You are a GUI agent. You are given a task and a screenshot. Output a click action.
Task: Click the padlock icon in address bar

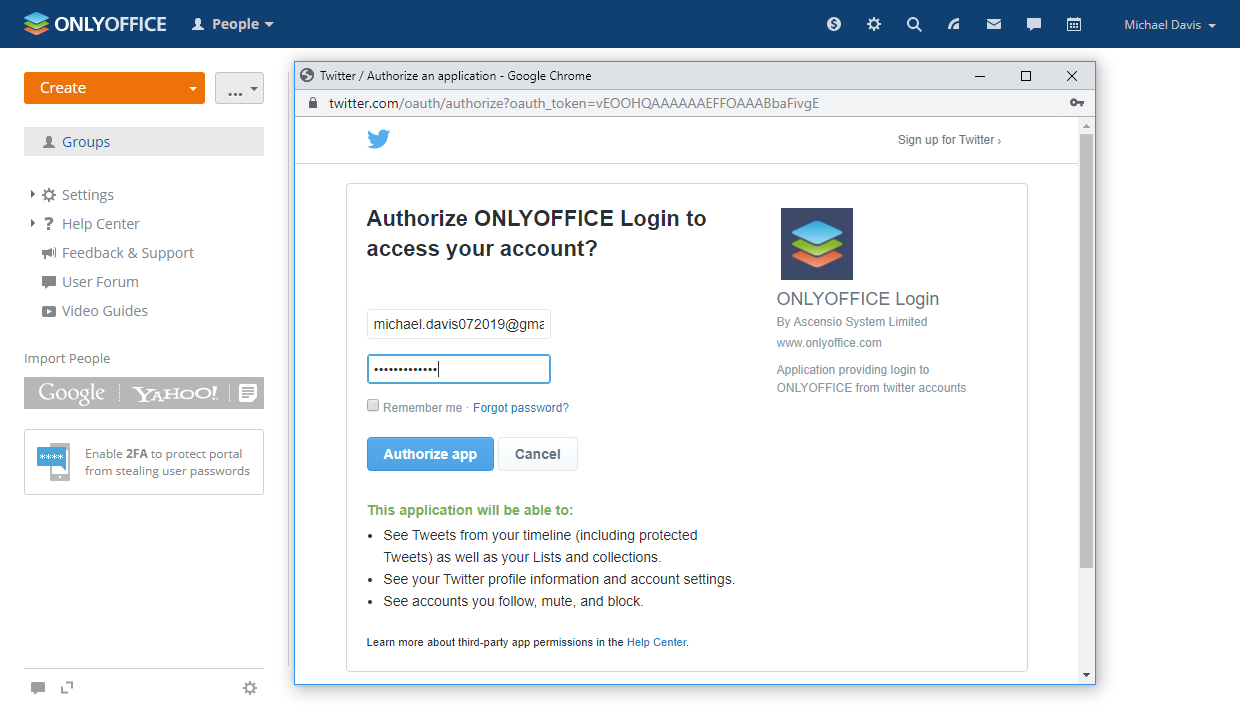pyautogui.click(x=312, y=103)
